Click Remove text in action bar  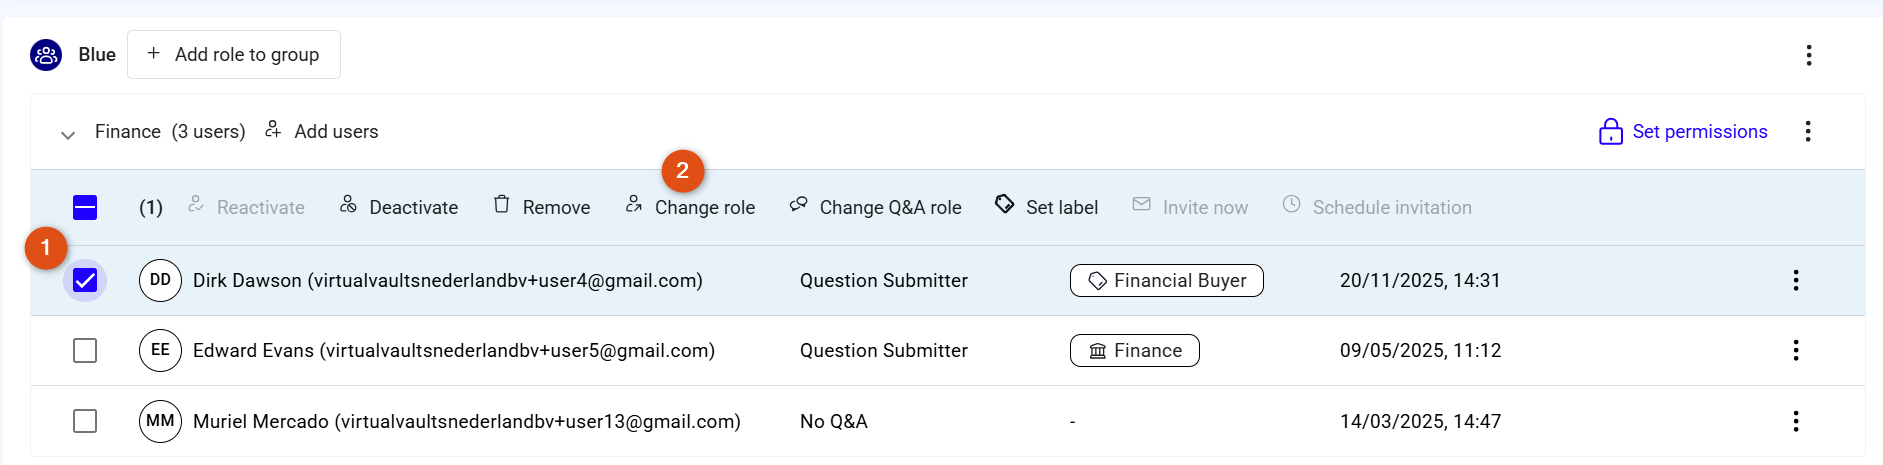coord(556,208)
